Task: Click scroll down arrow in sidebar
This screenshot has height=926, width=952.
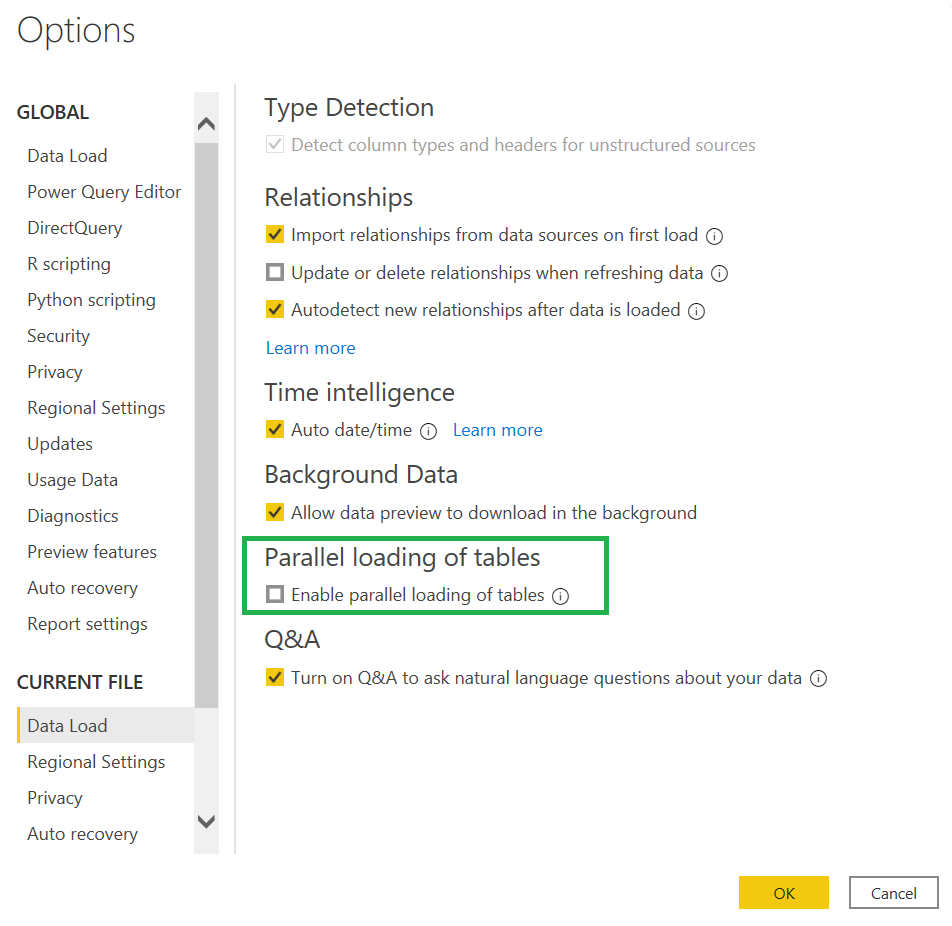Action: click(x=206, y=822)
